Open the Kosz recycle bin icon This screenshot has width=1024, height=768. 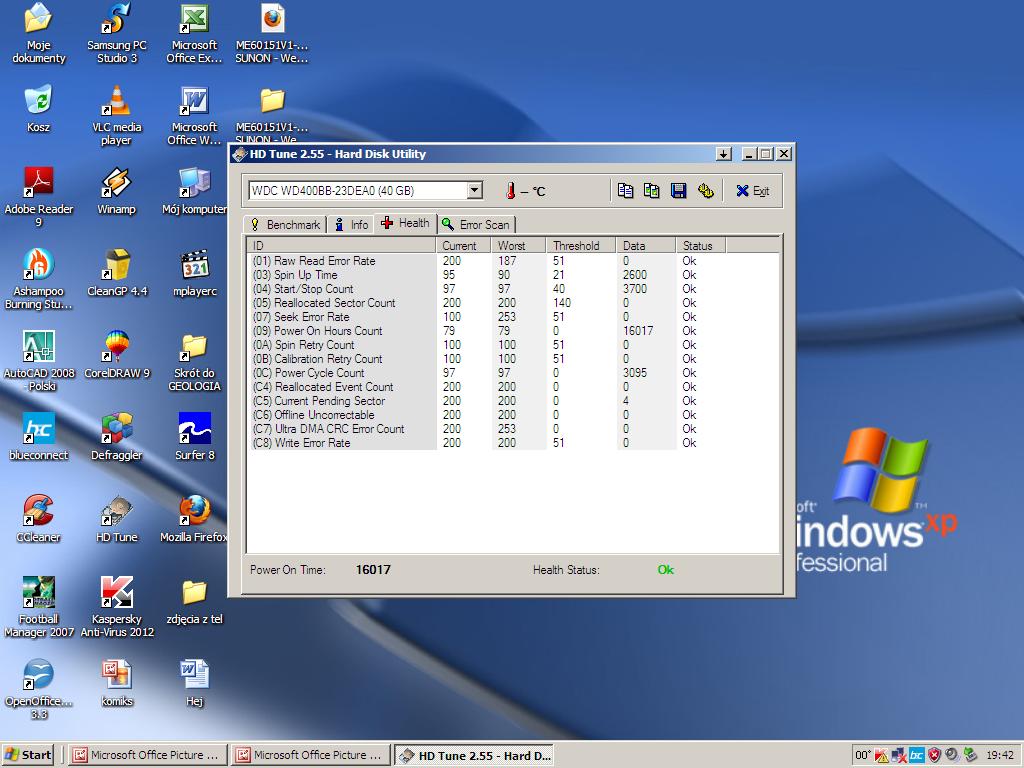pyautogui.click(x=39, y=108)
